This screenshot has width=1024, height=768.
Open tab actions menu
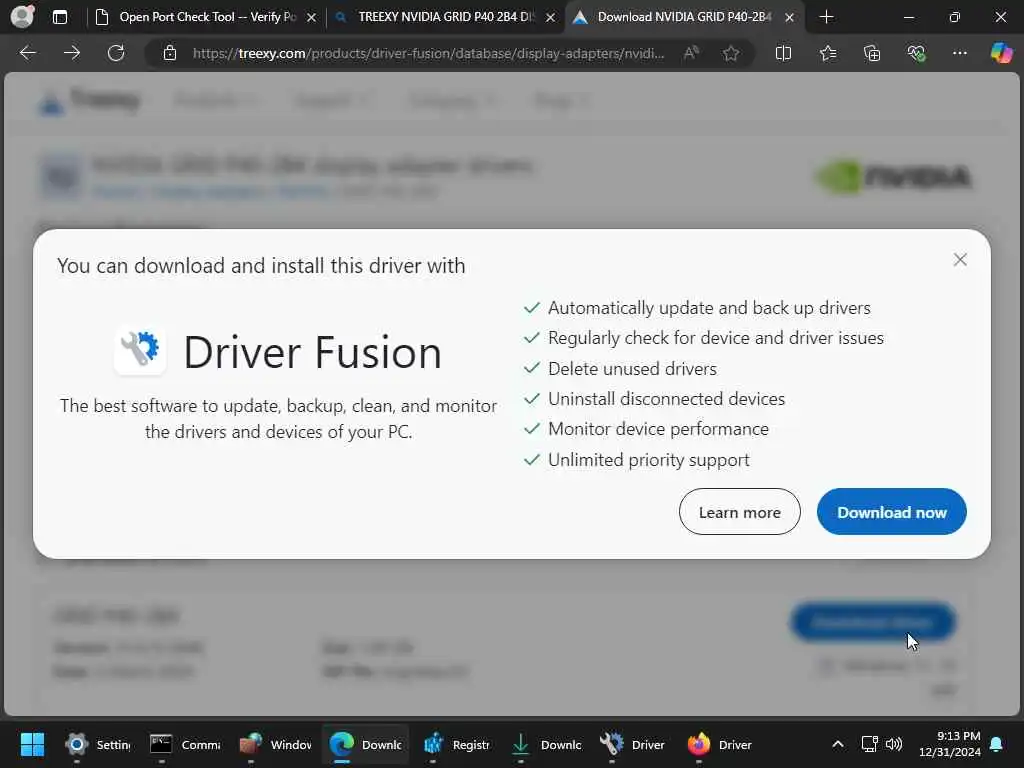click(60, 17)
